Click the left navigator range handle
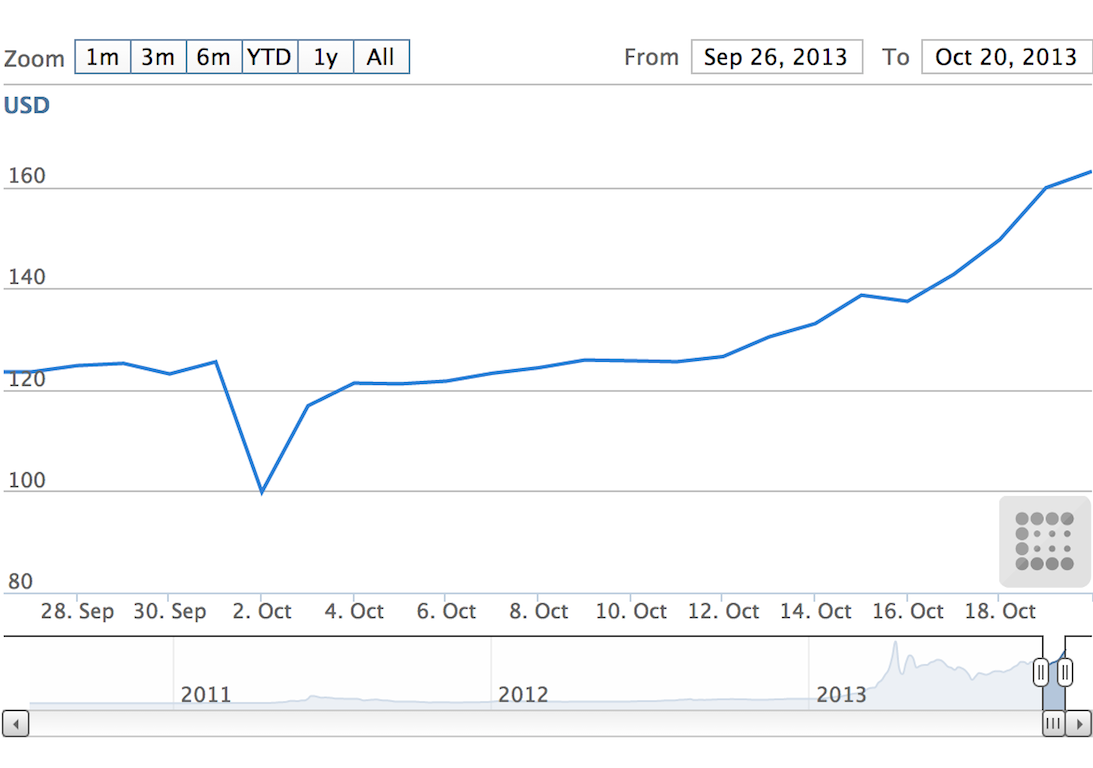Viewport: 1093px width, 768px height. point(1041,673)
